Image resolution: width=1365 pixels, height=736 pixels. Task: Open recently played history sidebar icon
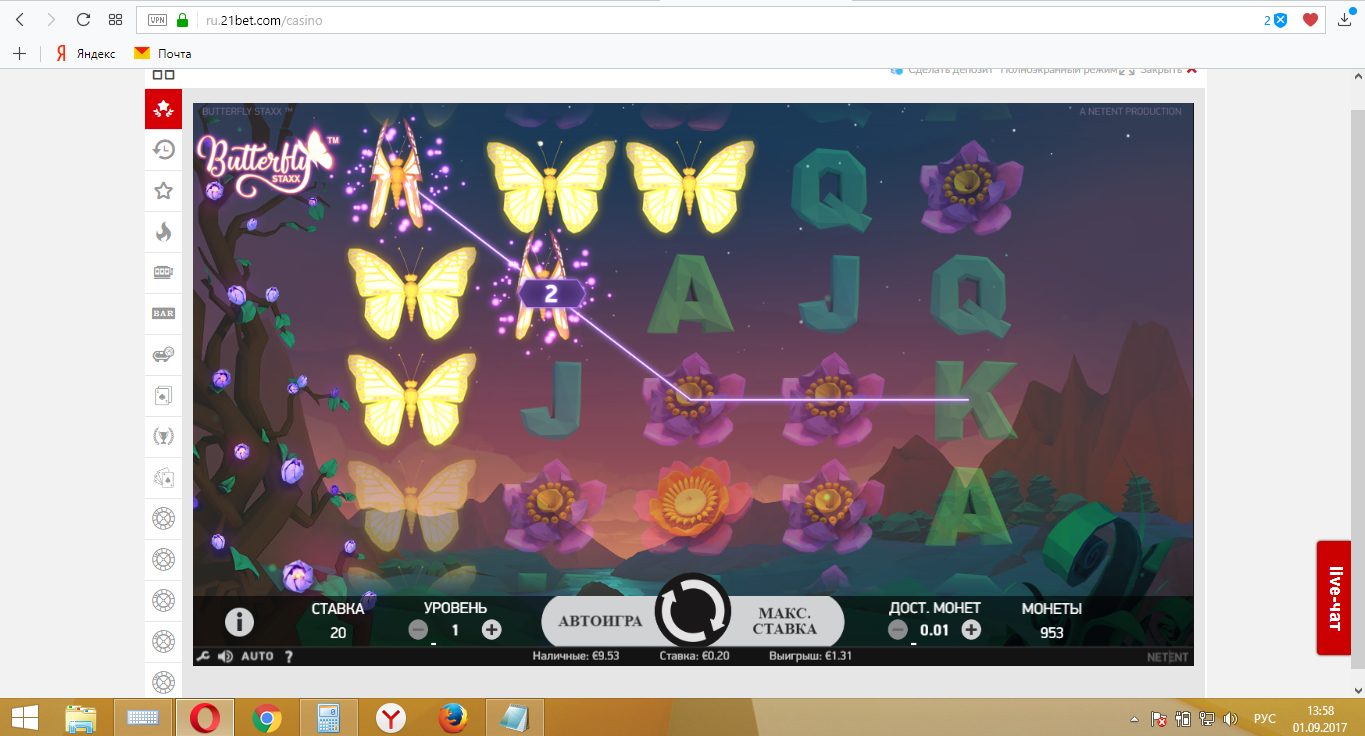point(163,150)
